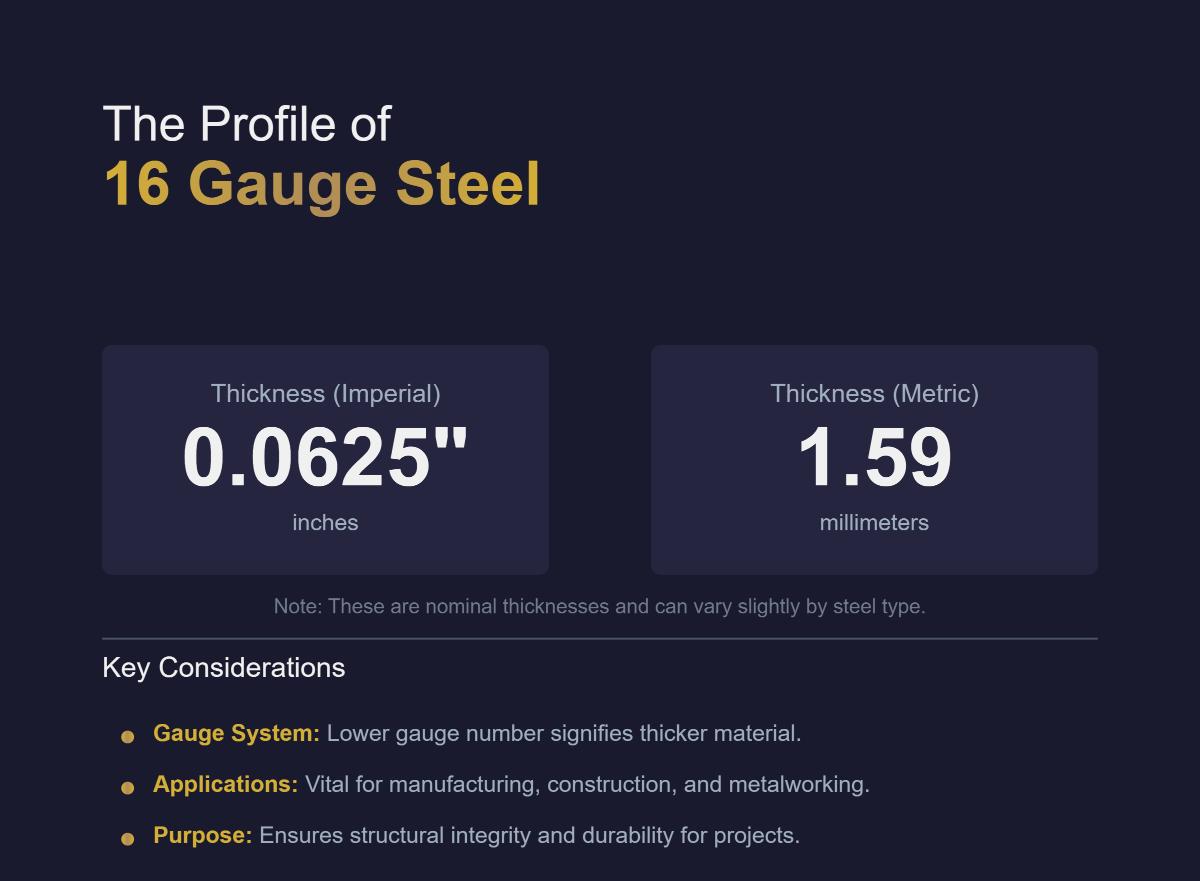
Task: Click the bold "Applications:" label
Action: coord(225,784)
